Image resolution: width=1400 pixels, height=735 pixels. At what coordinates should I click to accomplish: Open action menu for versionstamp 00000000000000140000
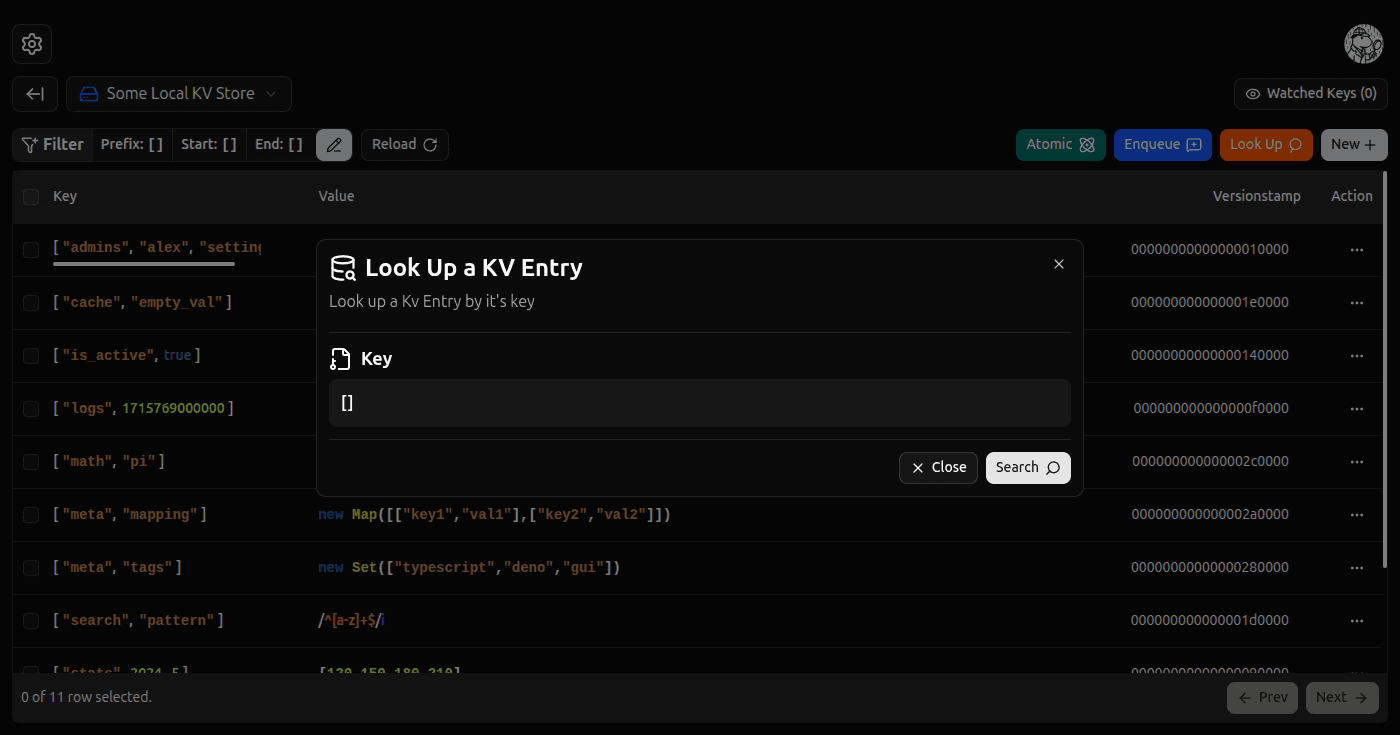point(1357,356)
